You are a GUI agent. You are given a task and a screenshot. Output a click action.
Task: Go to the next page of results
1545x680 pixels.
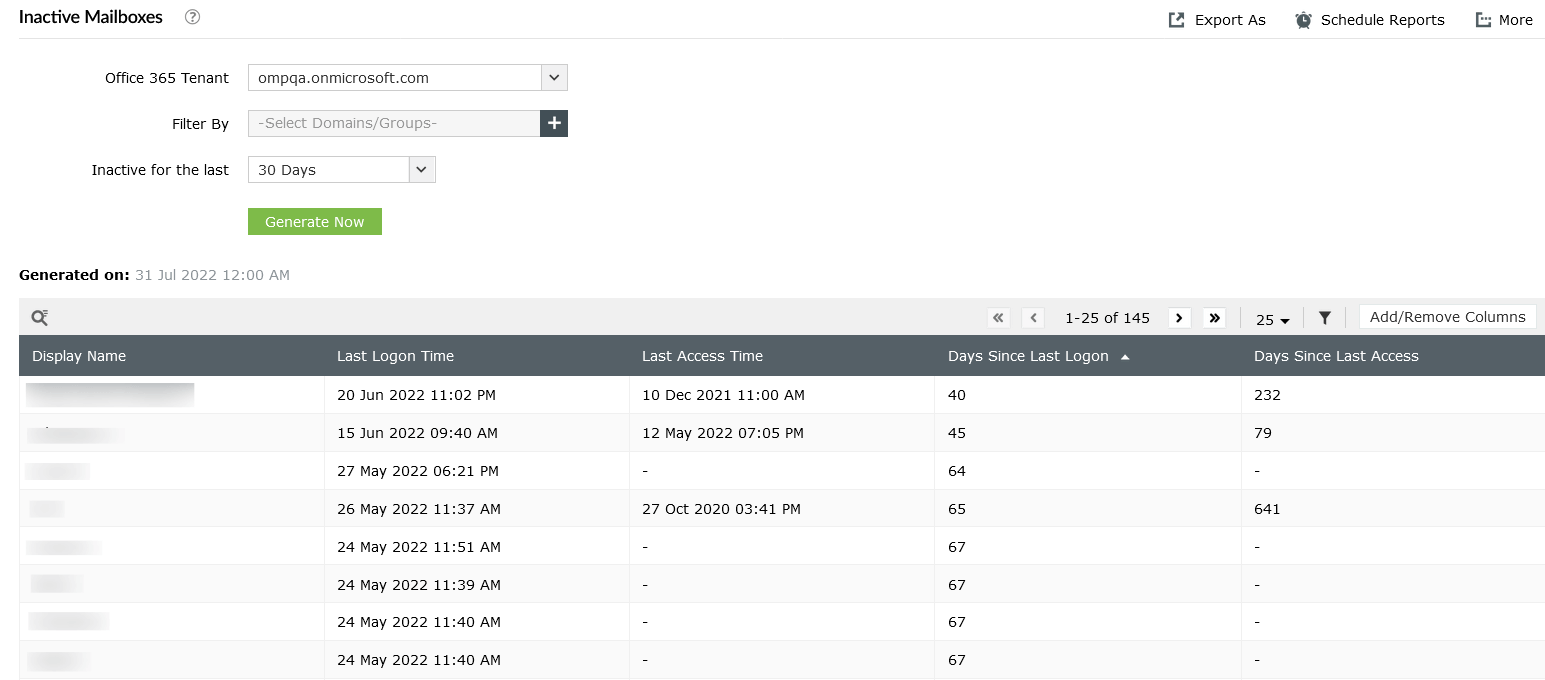1179,318
